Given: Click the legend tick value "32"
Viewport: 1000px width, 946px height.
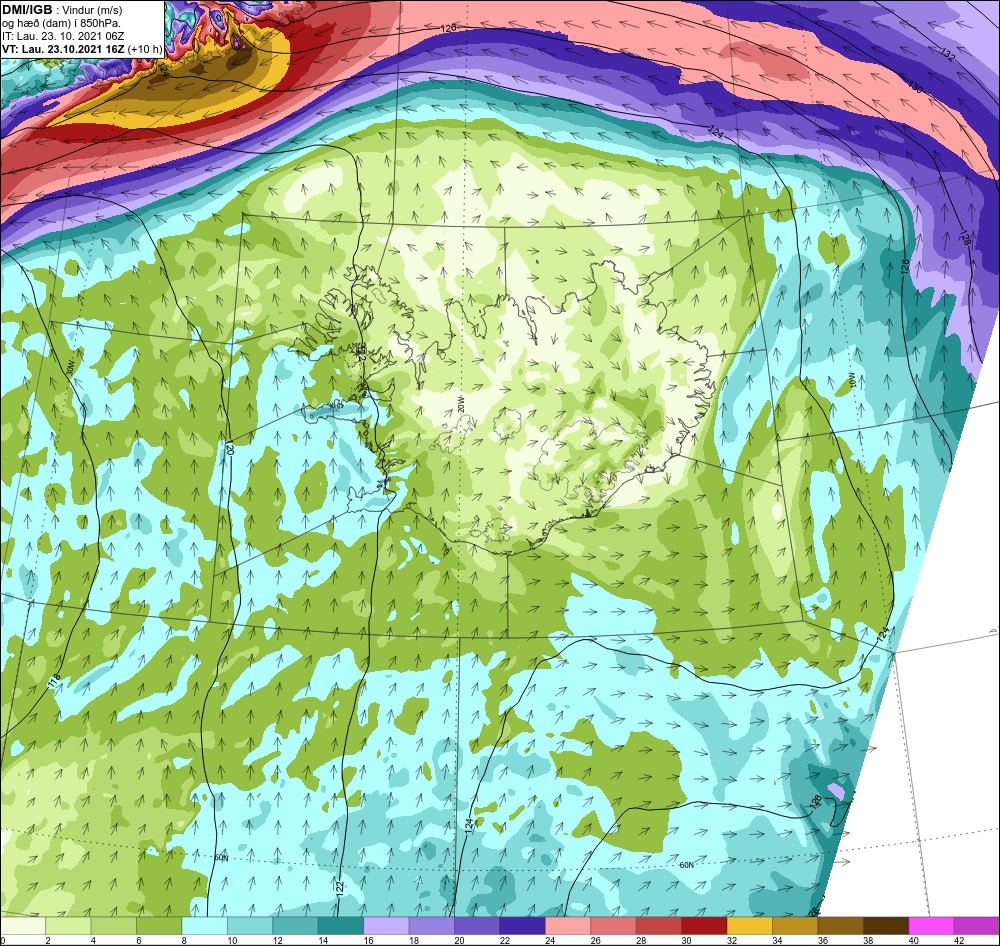Looking at the screenshot, I should coord(732,940).
